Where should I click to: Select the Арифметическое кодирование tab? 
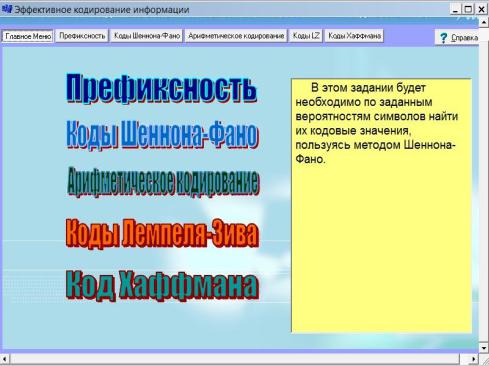click(236, 36)
